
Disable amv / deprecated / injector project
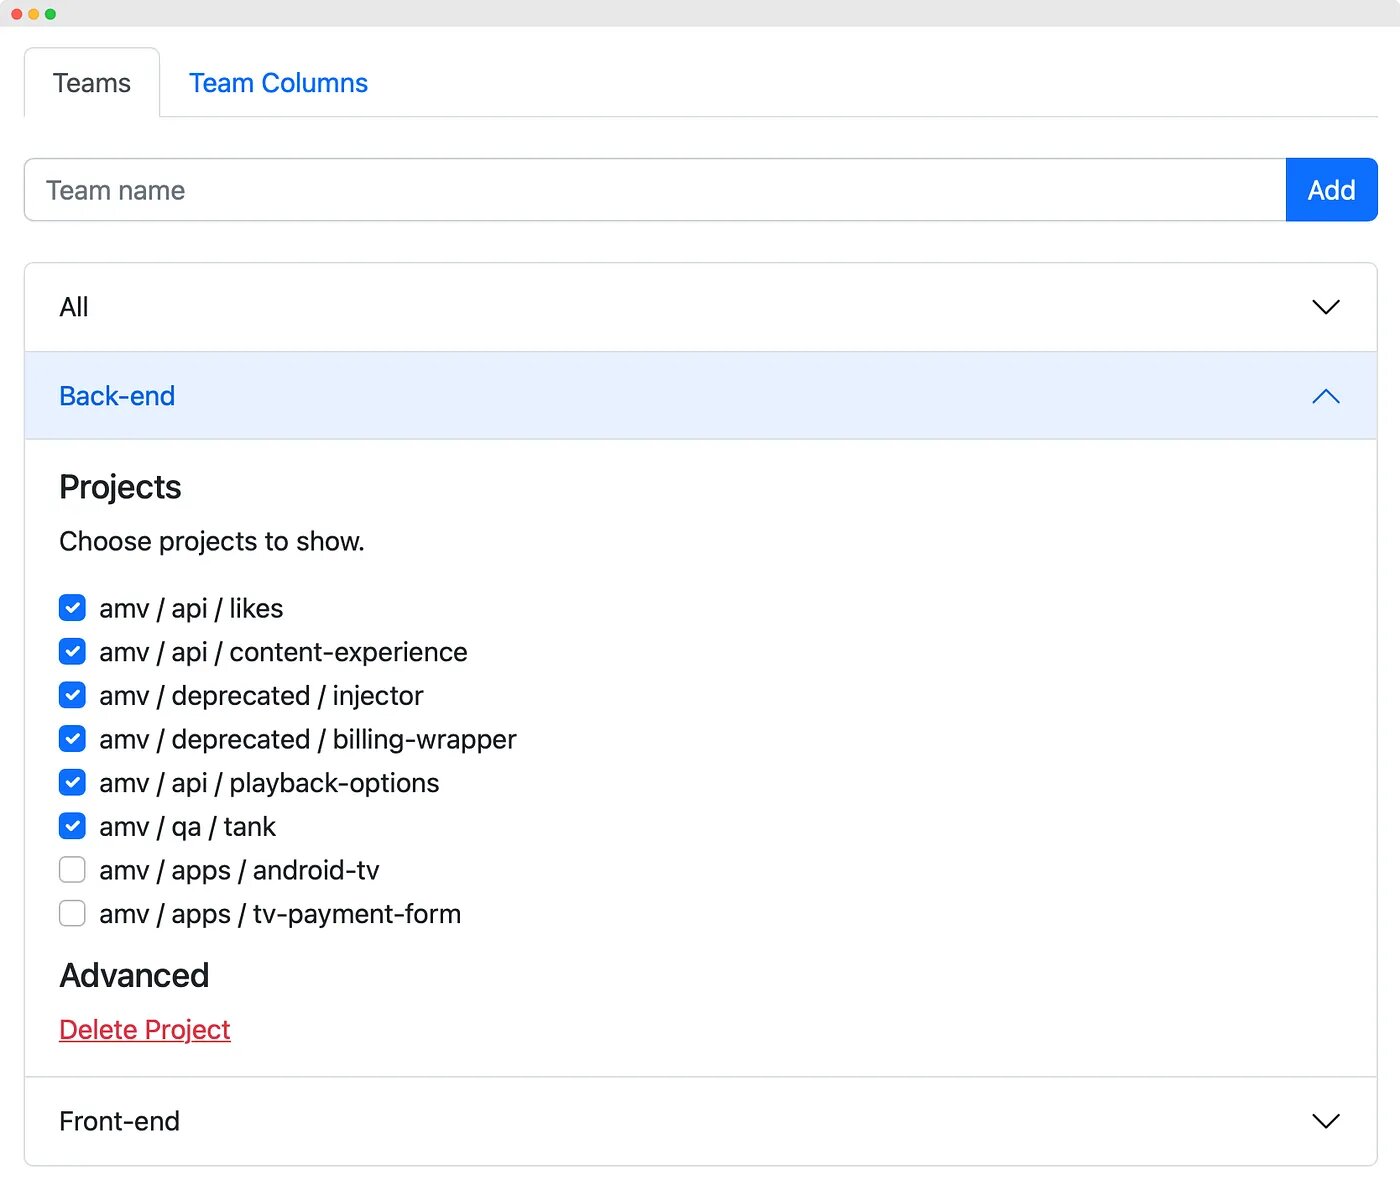pyautogui.click(x=72, y=695)
